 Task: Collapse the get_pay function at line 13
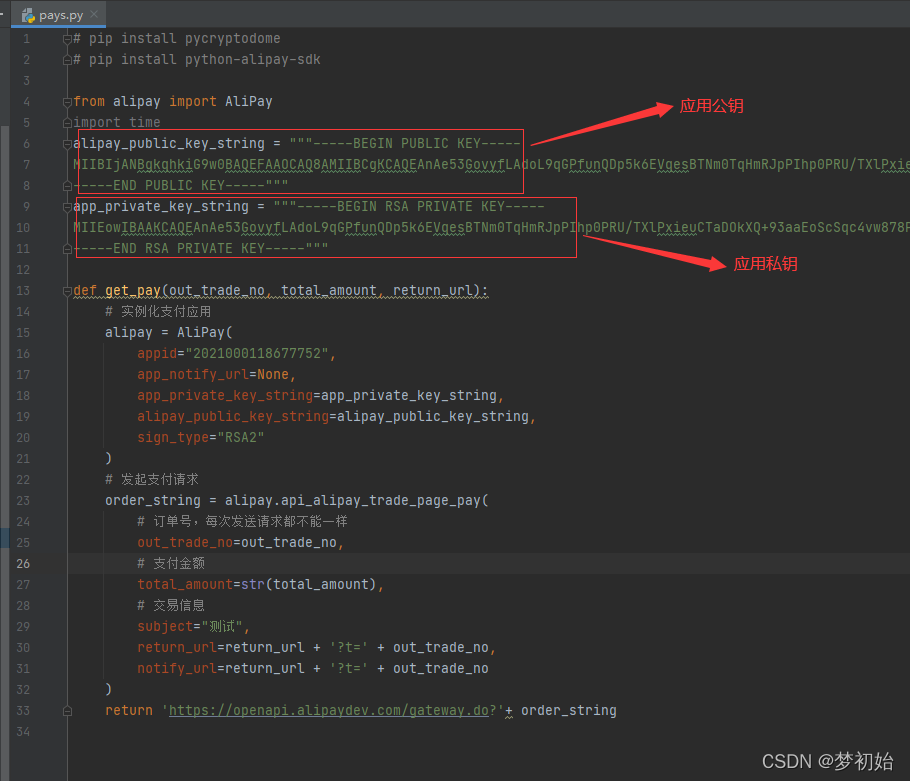click(x=67, y=291)
